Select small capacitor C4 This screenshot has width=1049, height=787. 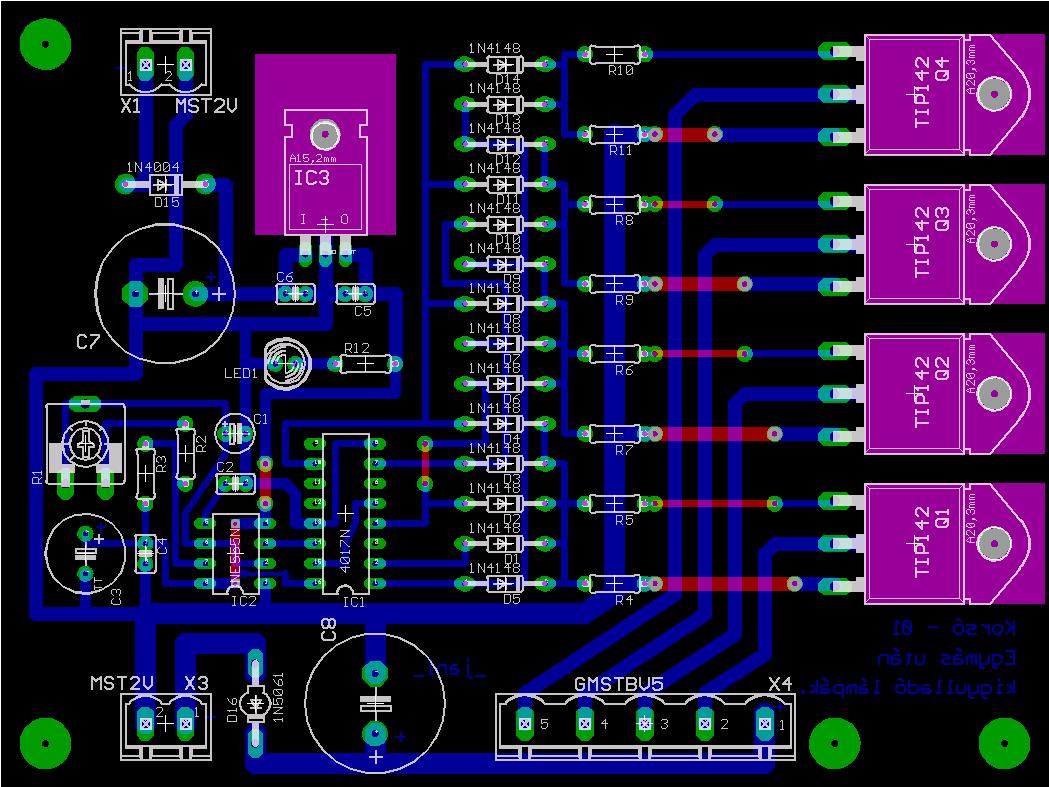pos(145,554)
